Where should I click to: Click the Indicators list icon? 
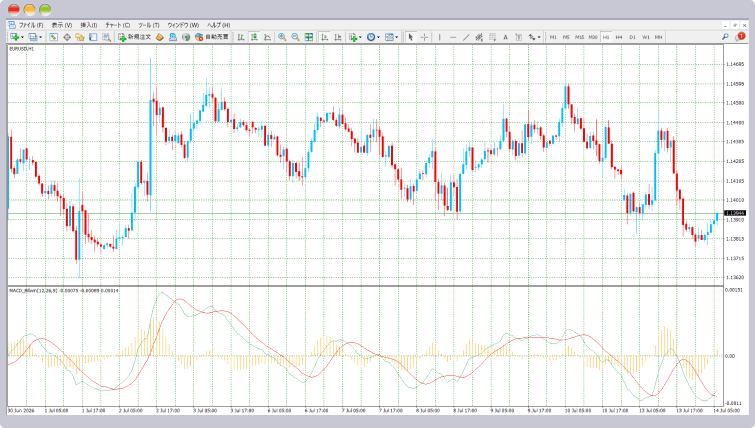pos(353,37)
